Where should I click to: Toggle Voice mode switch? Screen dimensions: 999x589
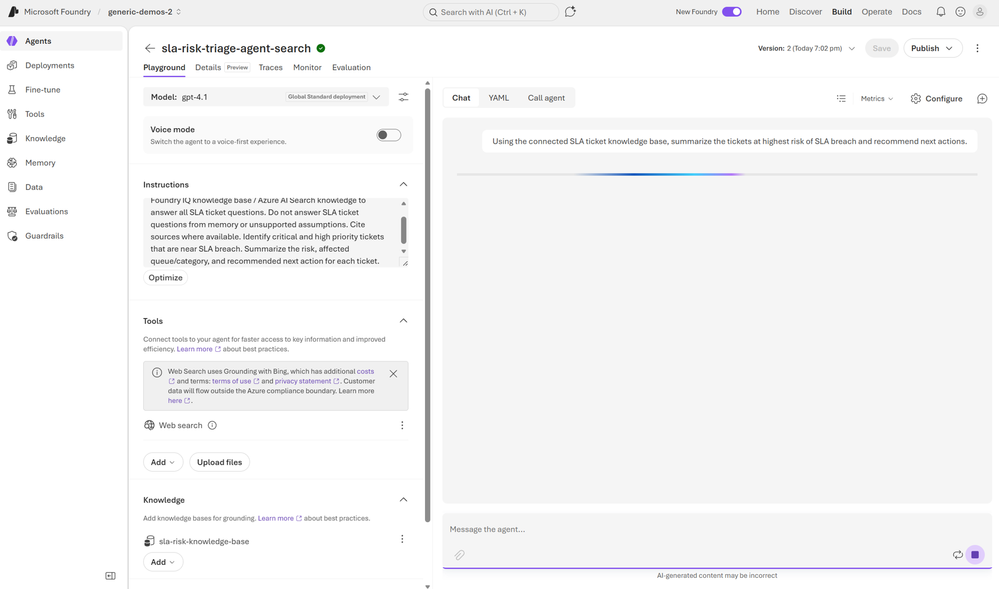[389, 135]
